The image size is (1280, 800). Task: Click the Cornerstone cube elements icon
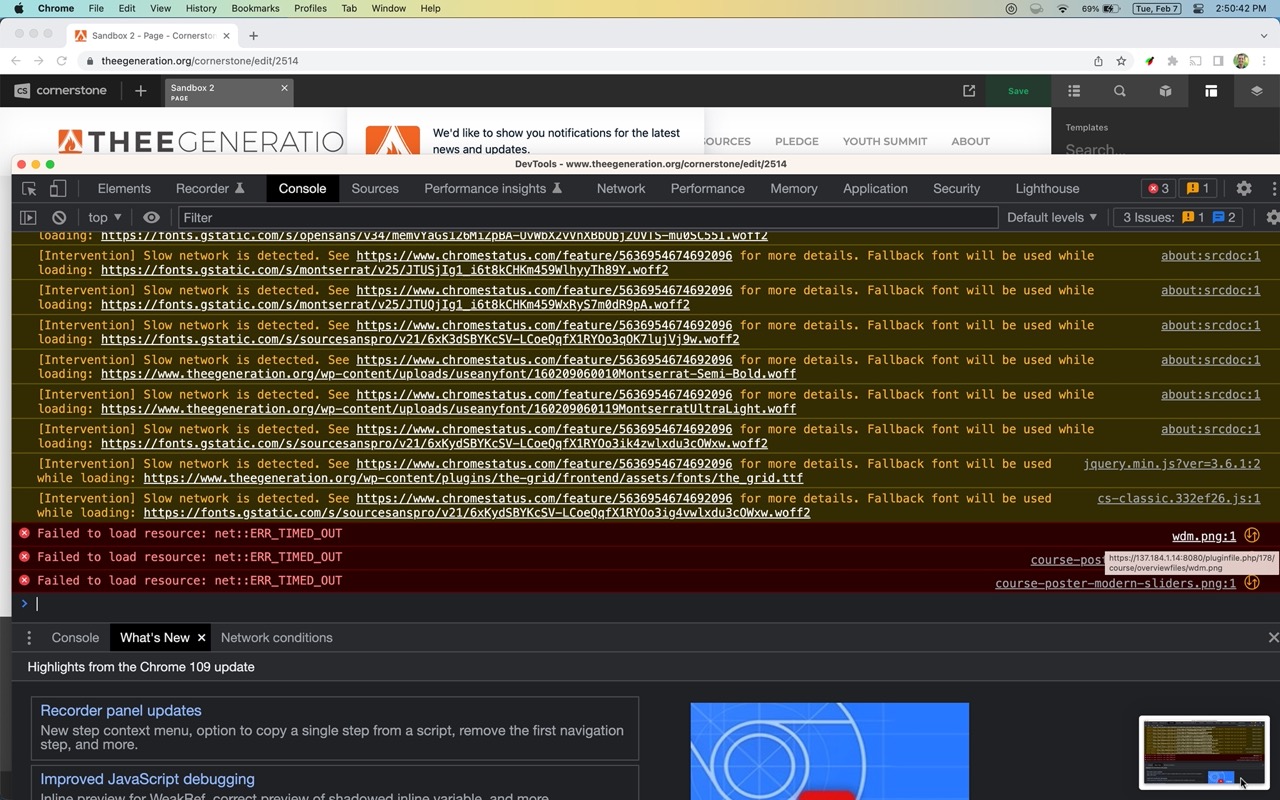pyautogui.click(x=1165, y=91)
